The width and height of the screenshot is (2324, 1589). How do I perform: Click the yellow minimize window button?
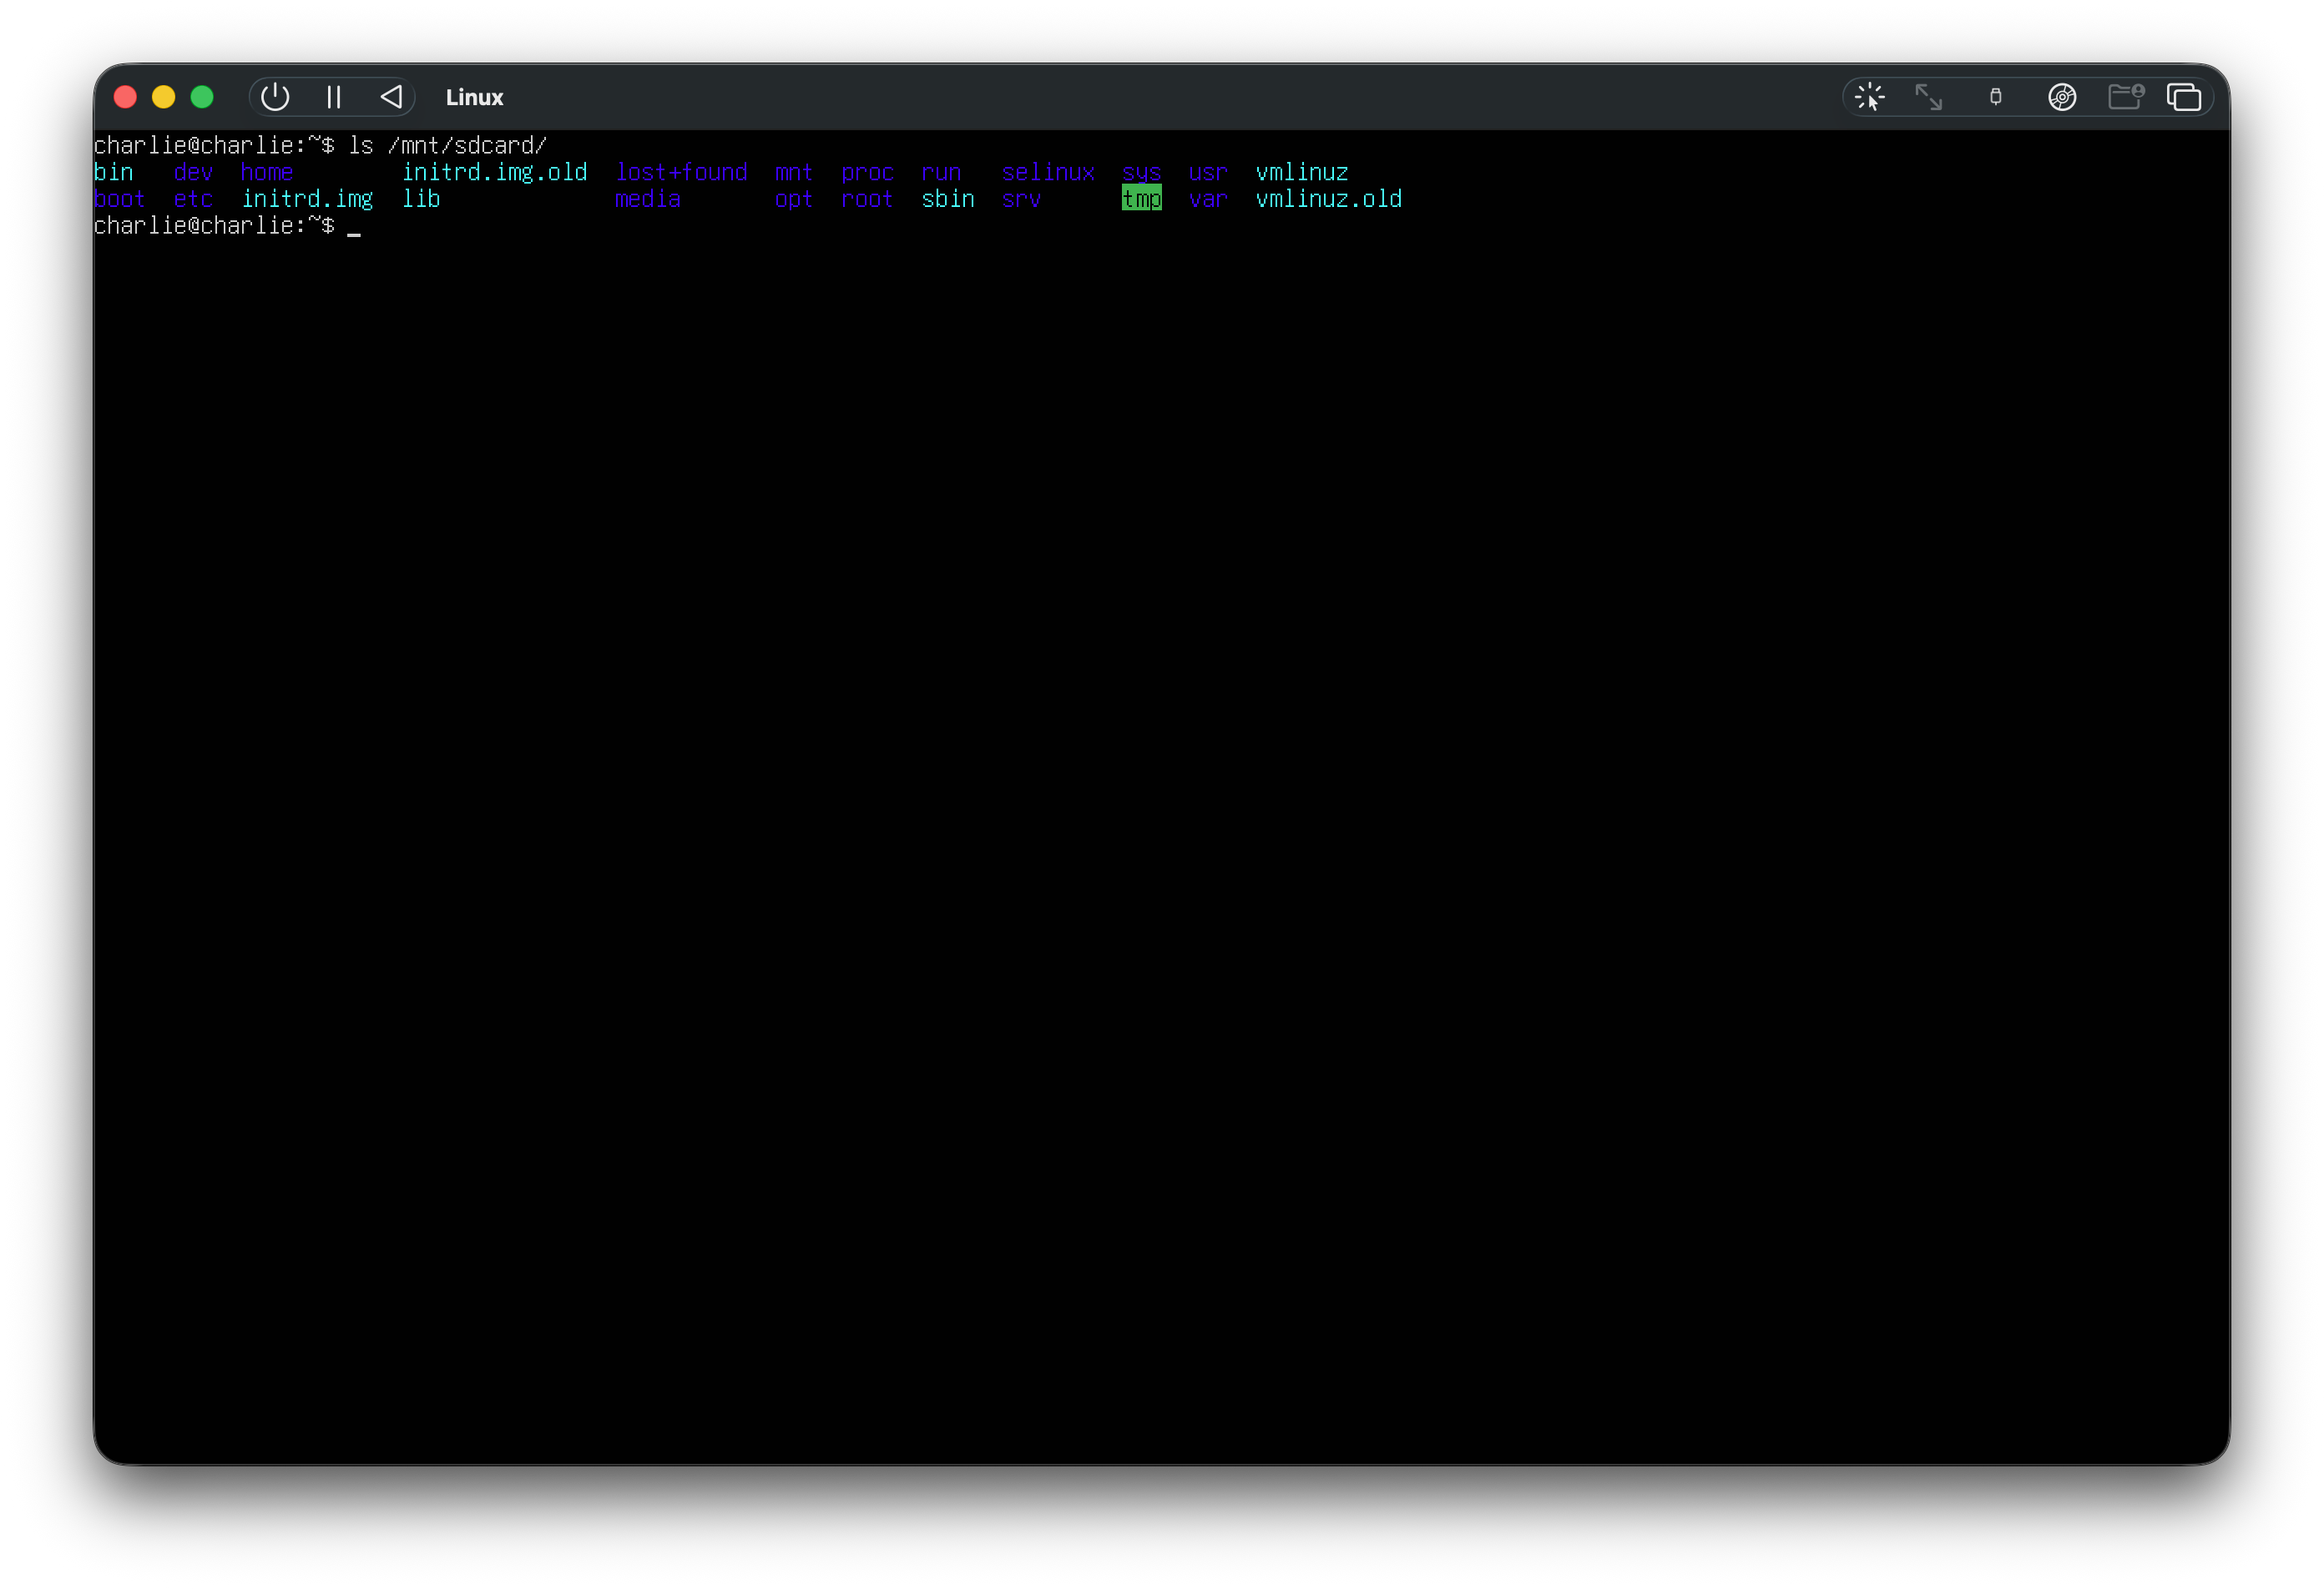164,97
